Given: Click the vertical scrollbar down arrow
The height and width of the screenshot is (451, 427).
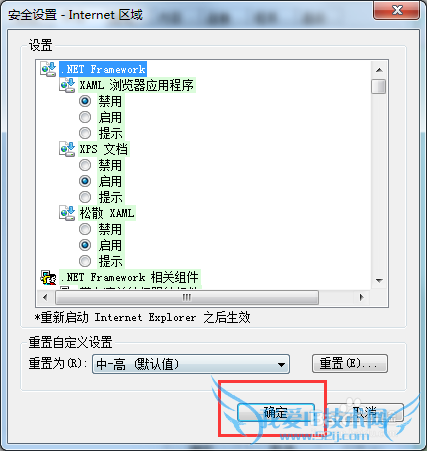Looking at the screenshot, I should click(379, 281).
